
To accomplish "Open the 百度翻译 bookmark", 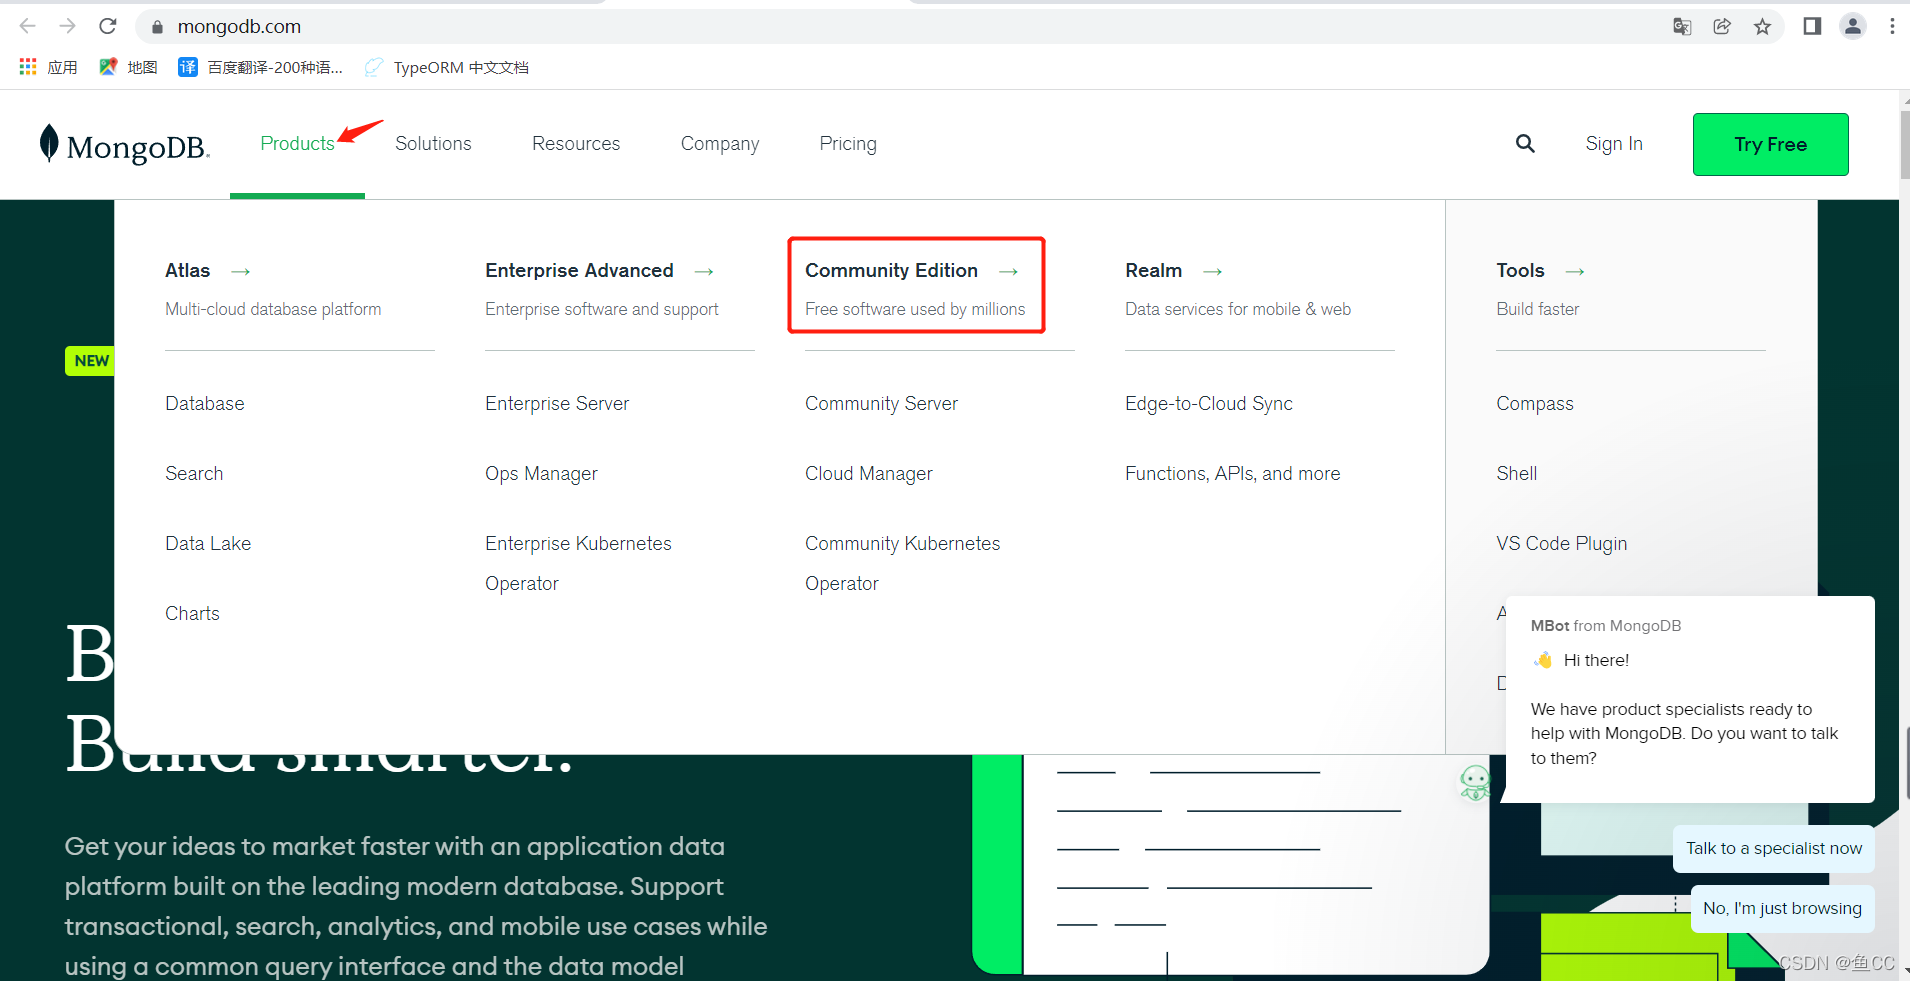I will [x=260, y=67].
